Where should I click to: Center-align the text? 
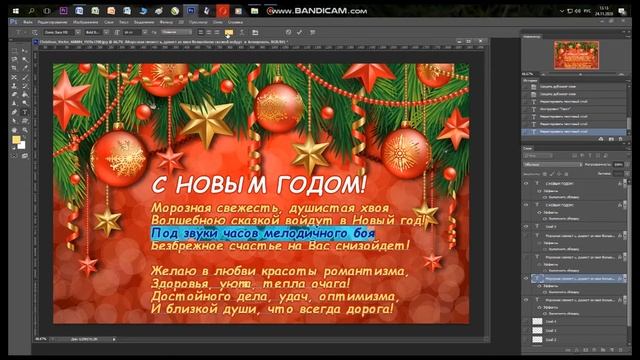coord(209,32)
